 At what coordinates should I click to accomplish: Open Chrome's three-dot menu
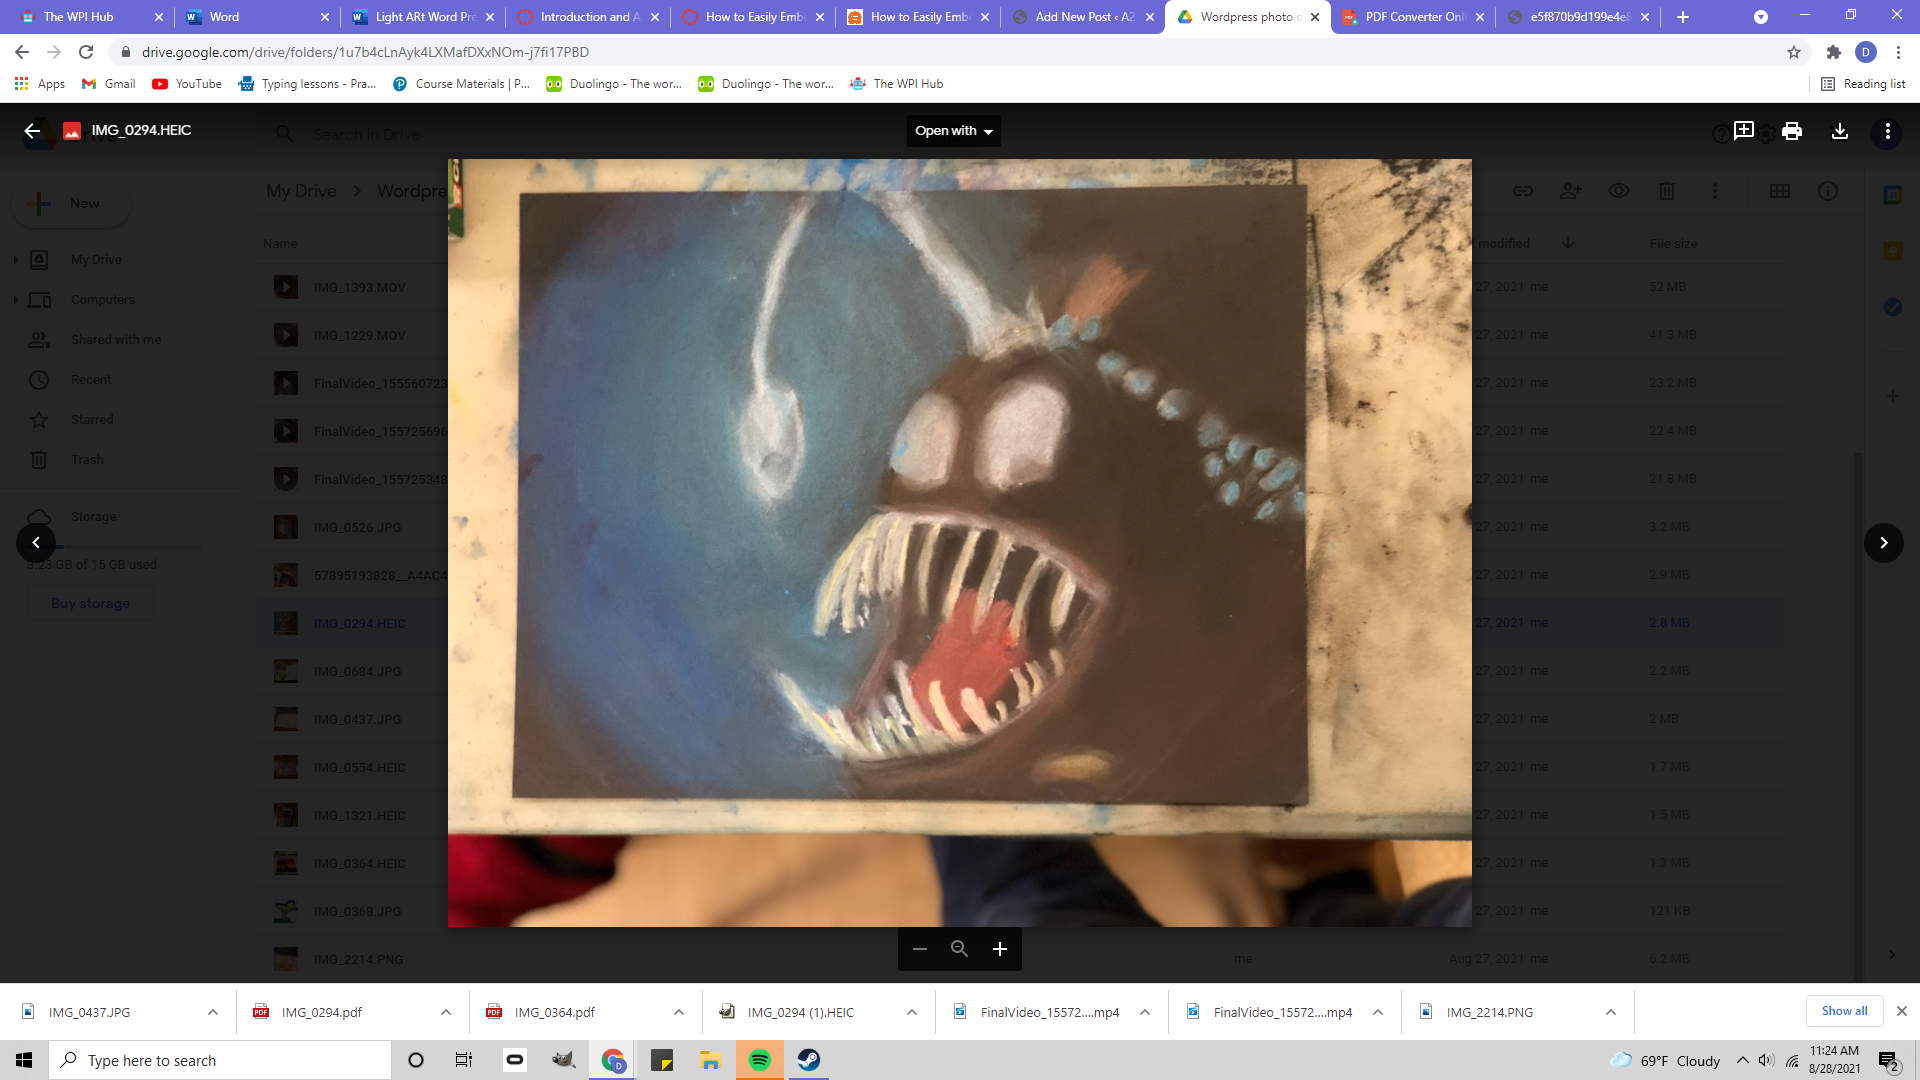(1898, 52)
